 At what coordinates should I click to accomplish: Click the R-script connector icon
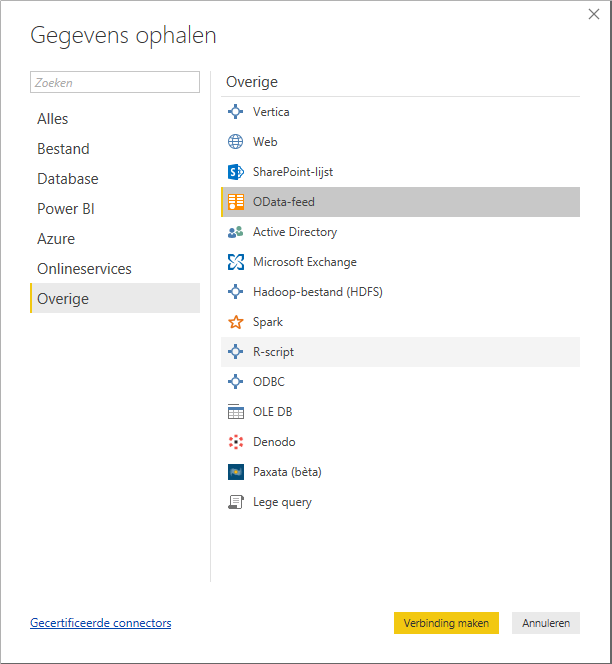coord(235,352)
